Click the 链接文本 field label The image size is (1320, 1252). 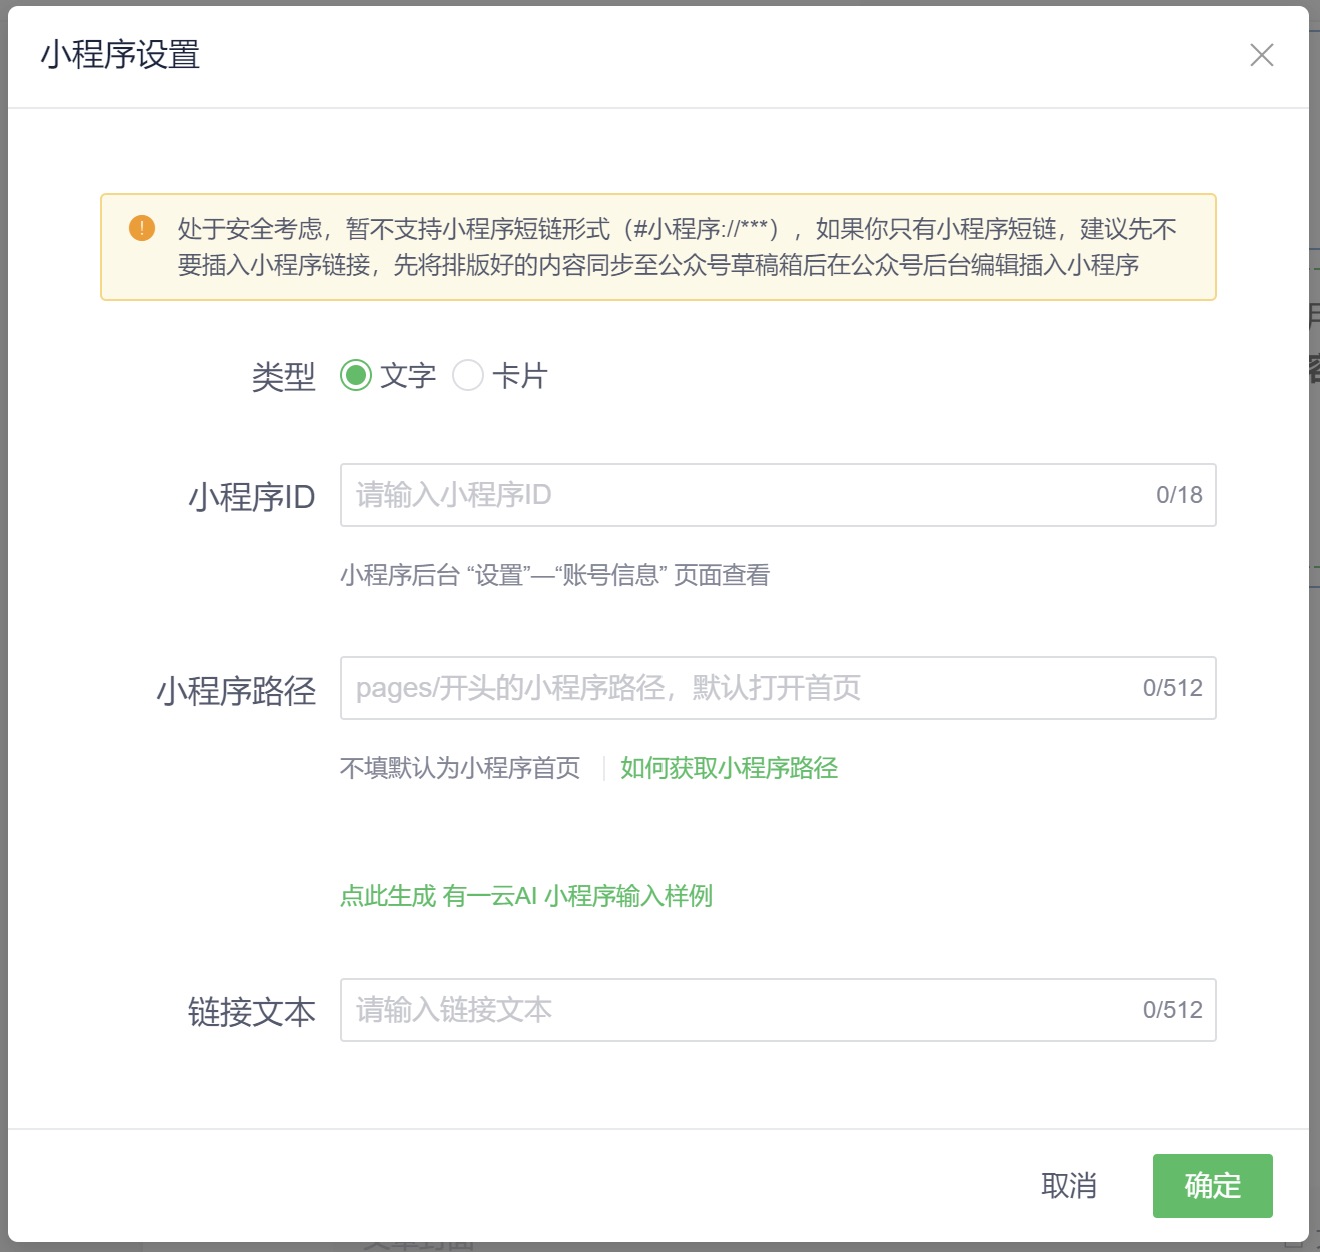point(252,1013)
